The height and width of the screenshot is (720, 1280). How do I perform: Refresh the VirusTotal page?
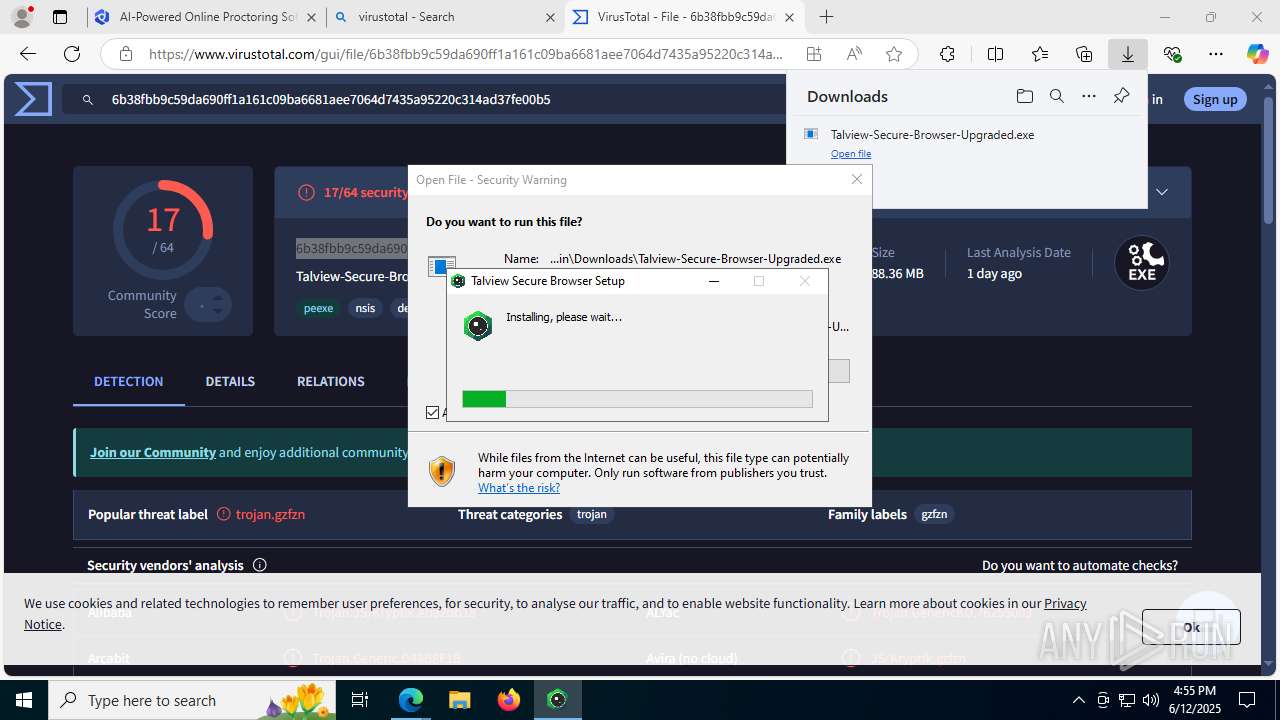click(72, 54)
